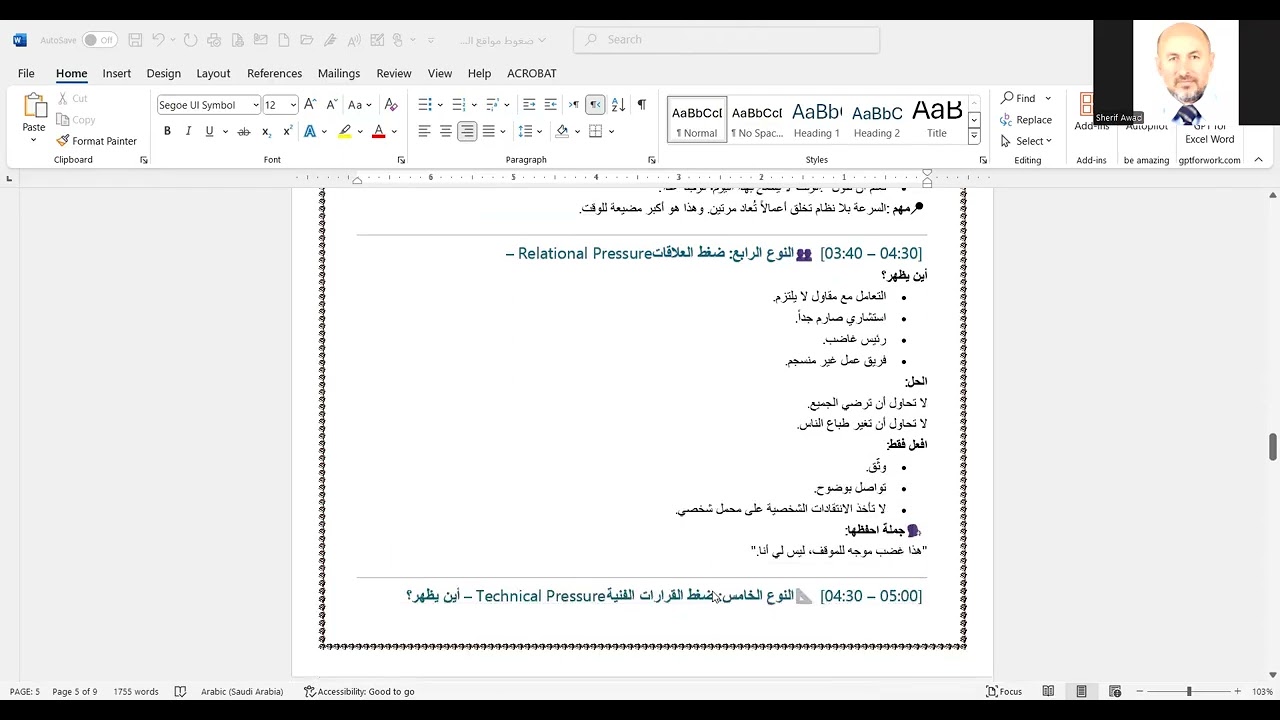1280x720 pixels.
Task: Click the Shading paint bucket icon
Action: [x=562, y=131]
